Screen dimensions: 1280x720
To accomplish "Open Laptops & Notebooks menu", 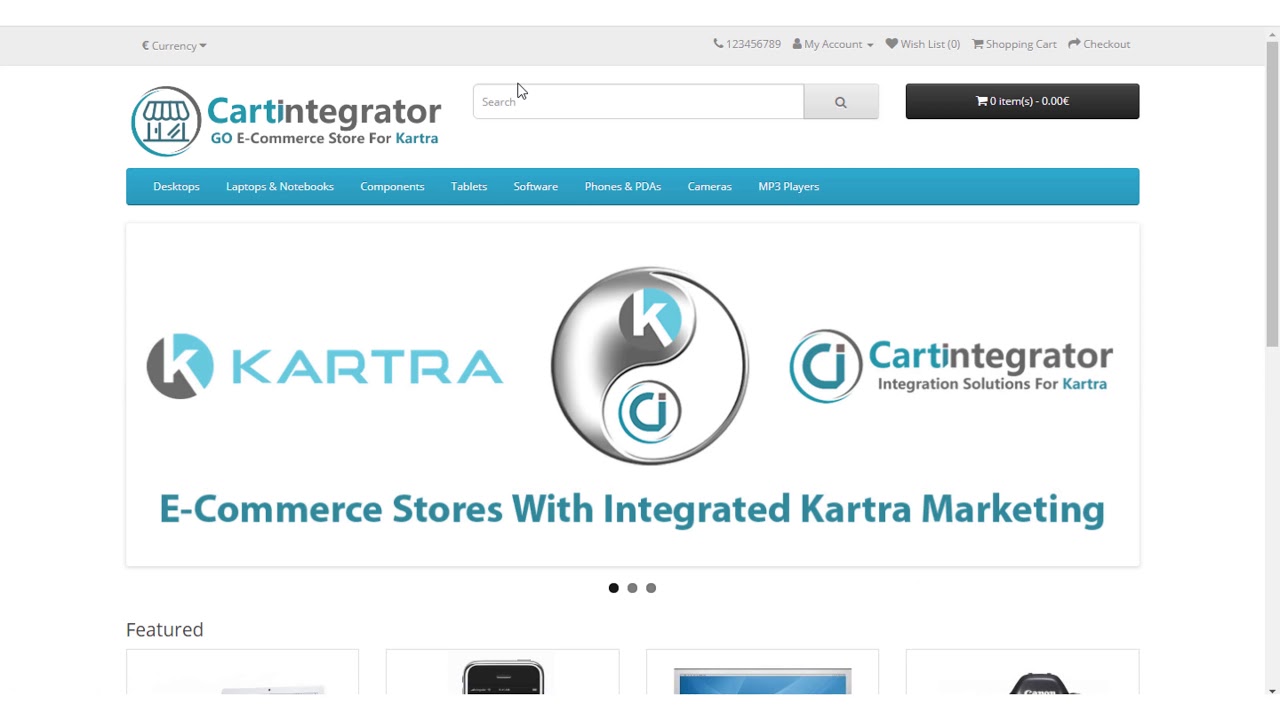I will point(280,186).
